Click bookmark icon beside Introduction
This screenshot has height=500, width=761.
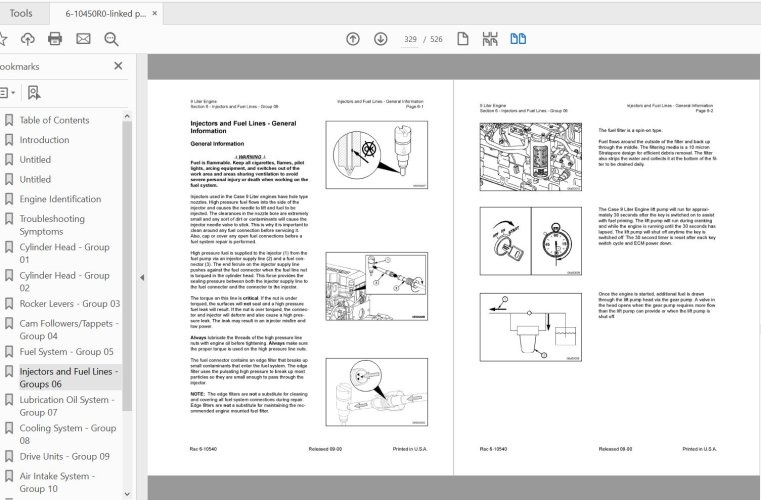click(x=9, y=140)
